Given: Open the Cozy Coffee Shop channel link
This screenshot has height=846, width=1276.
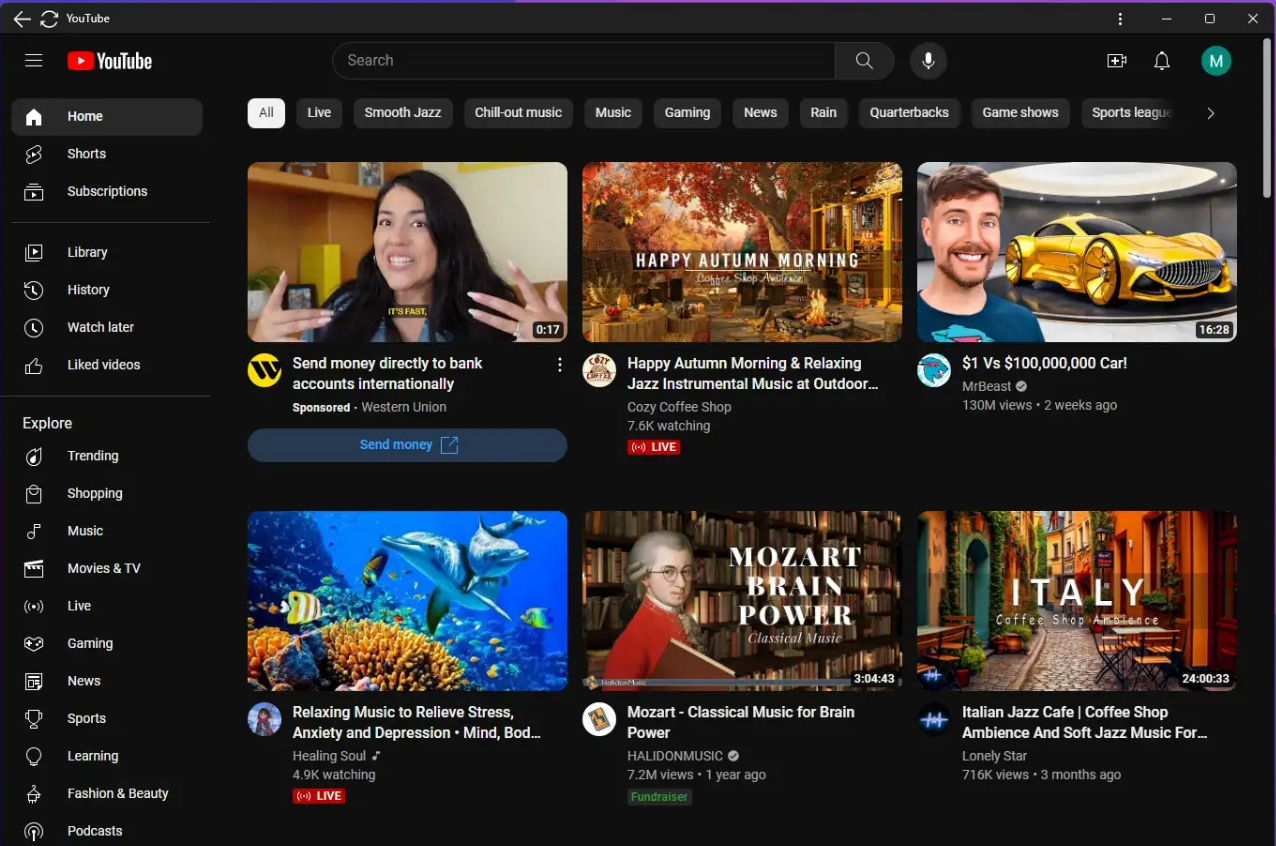Looking at the screenshot, I should tap(679, 407).
